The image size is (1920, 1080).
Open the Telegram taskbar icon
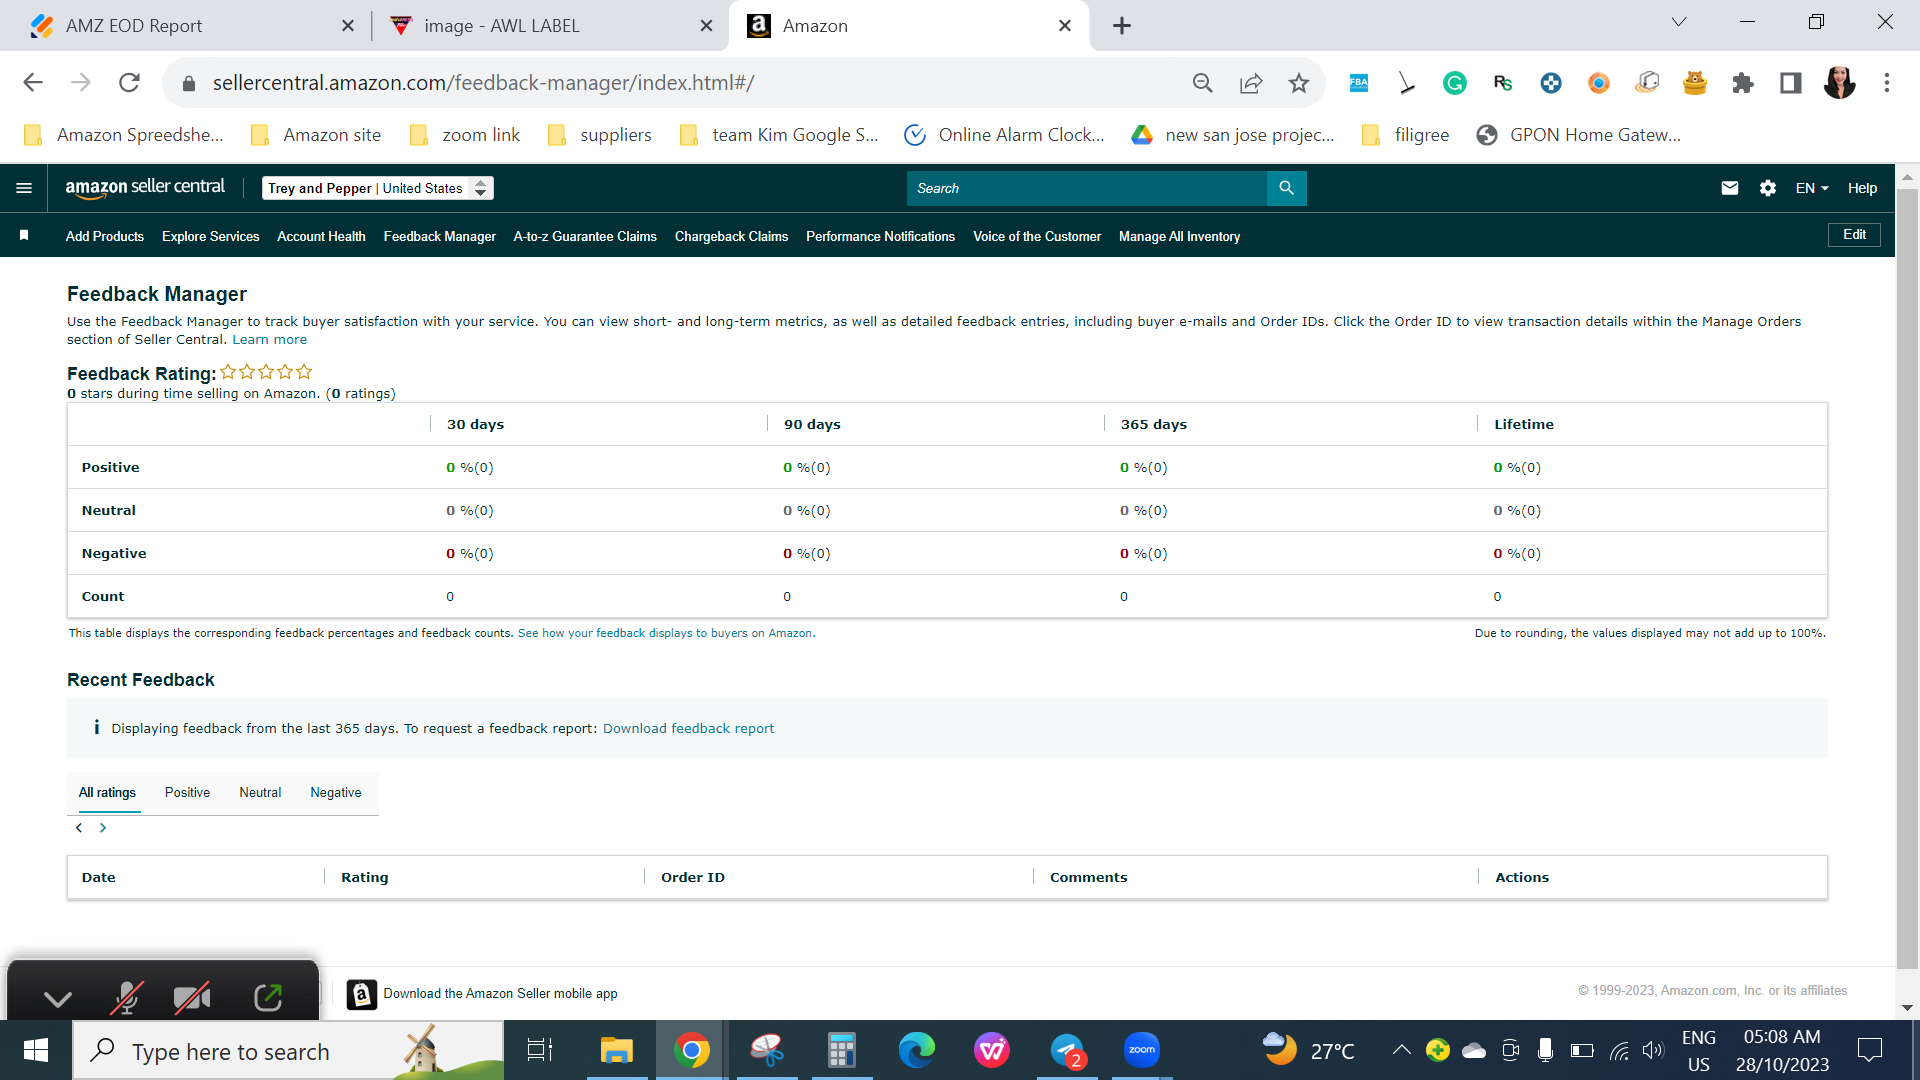pyautogui.click(x=1067, y=1050)
